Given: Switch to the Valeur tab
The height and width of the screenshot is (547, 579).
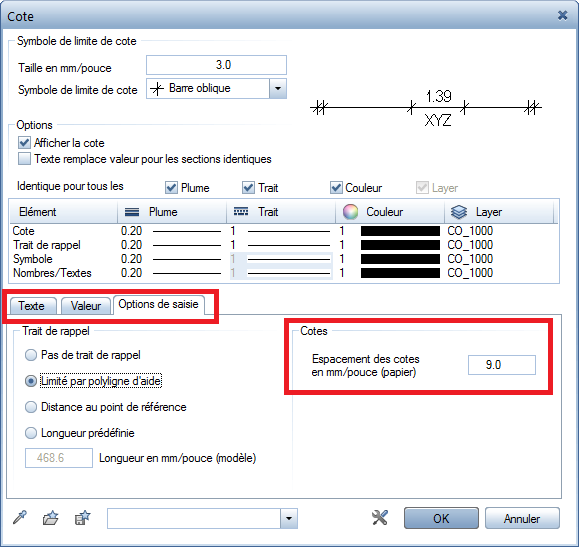Looking at the screenshot, I should 86,306.
